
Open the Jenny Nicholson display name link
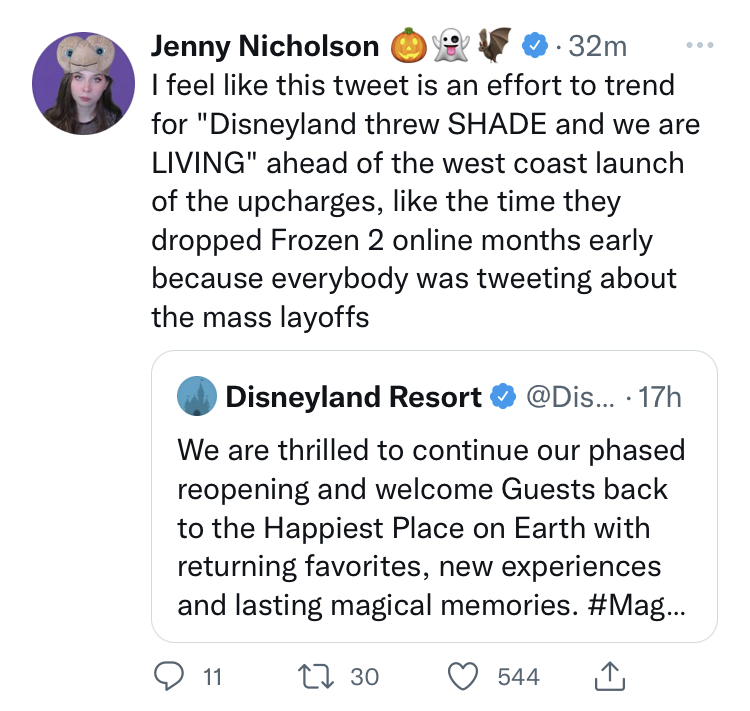point(265,46)
